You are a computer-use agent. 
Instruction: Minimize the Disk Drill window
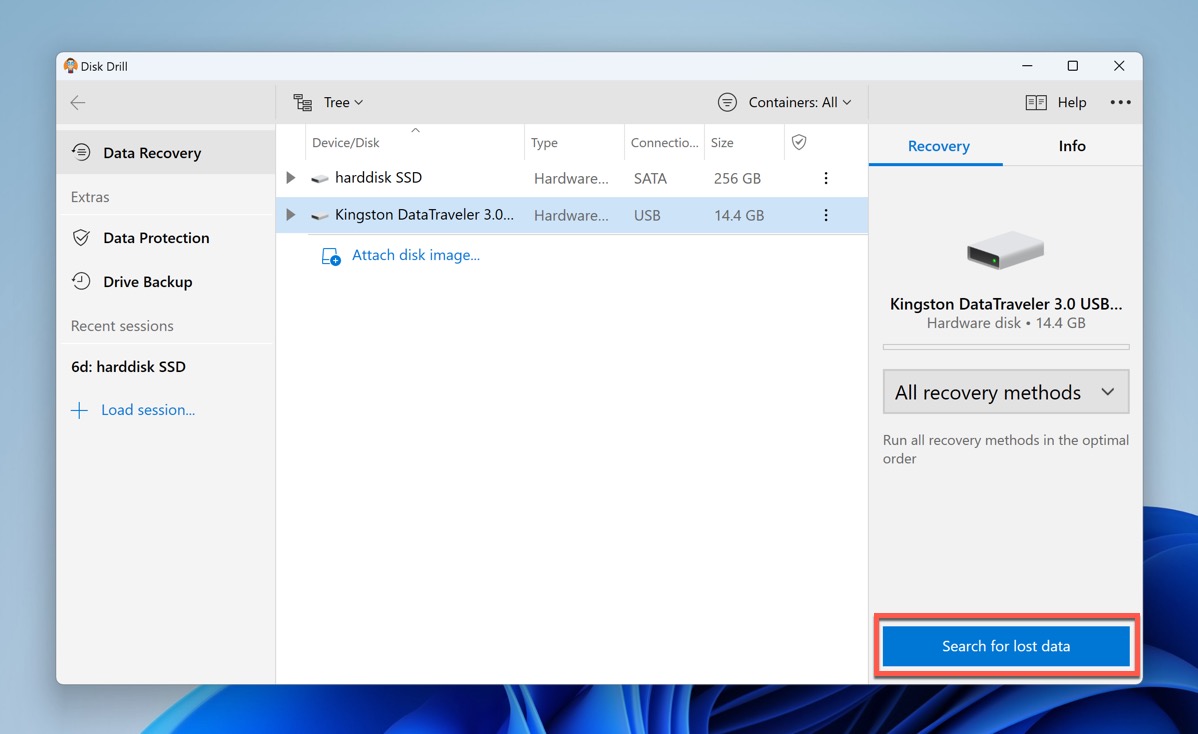pyautogui.click(x=1027, y=66)
